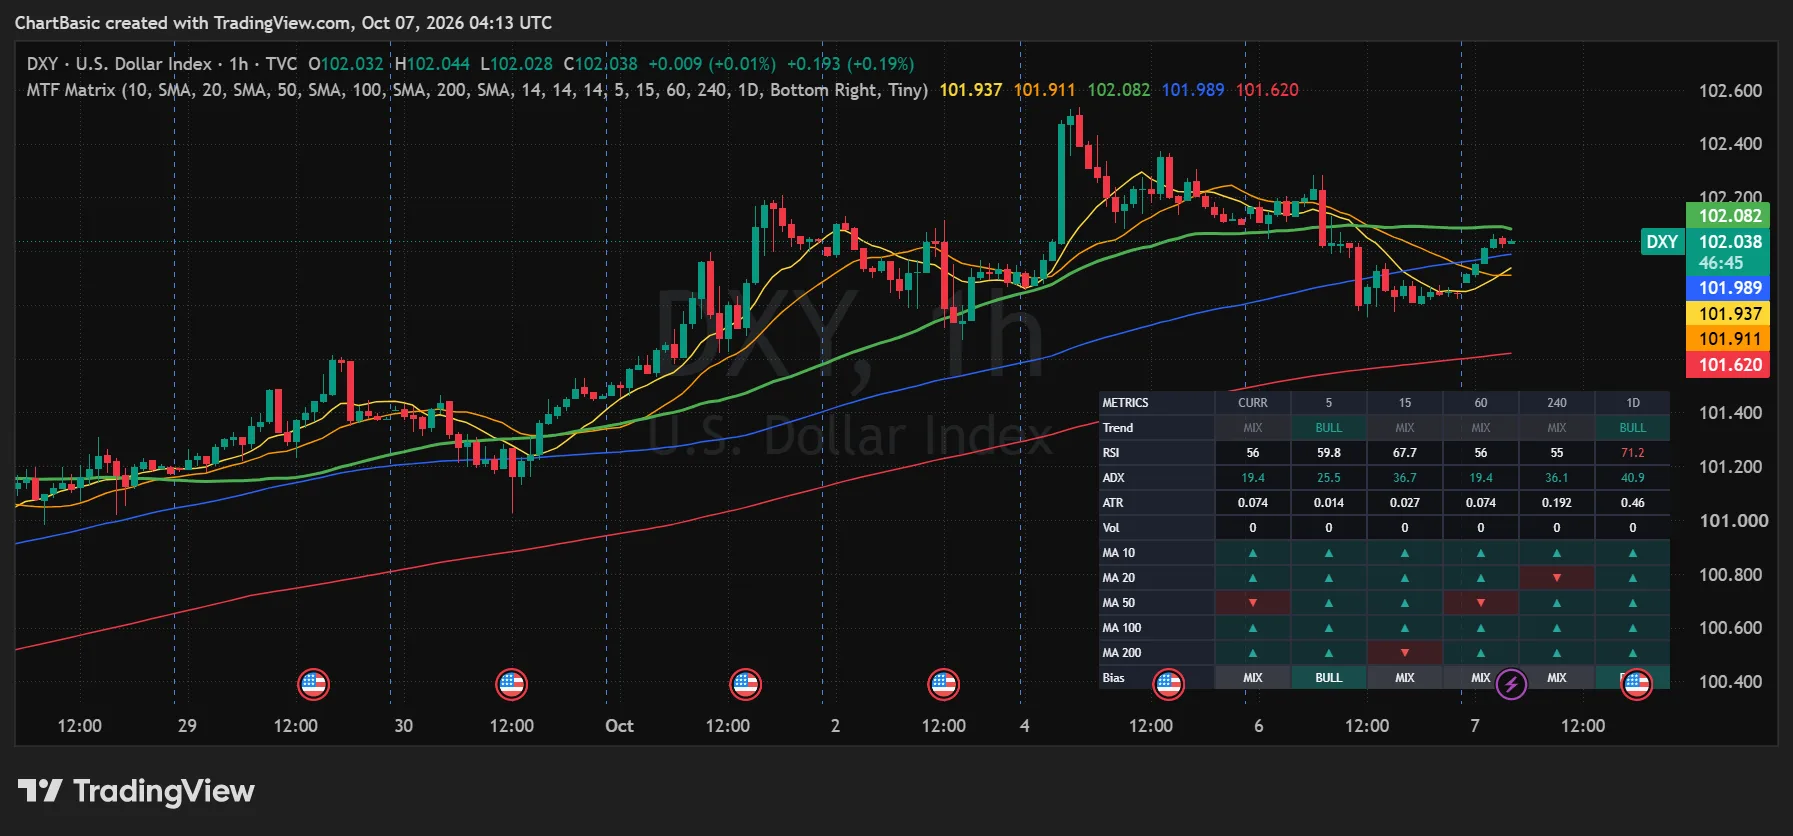Click the 240 column header in the table

point(1557,403)
